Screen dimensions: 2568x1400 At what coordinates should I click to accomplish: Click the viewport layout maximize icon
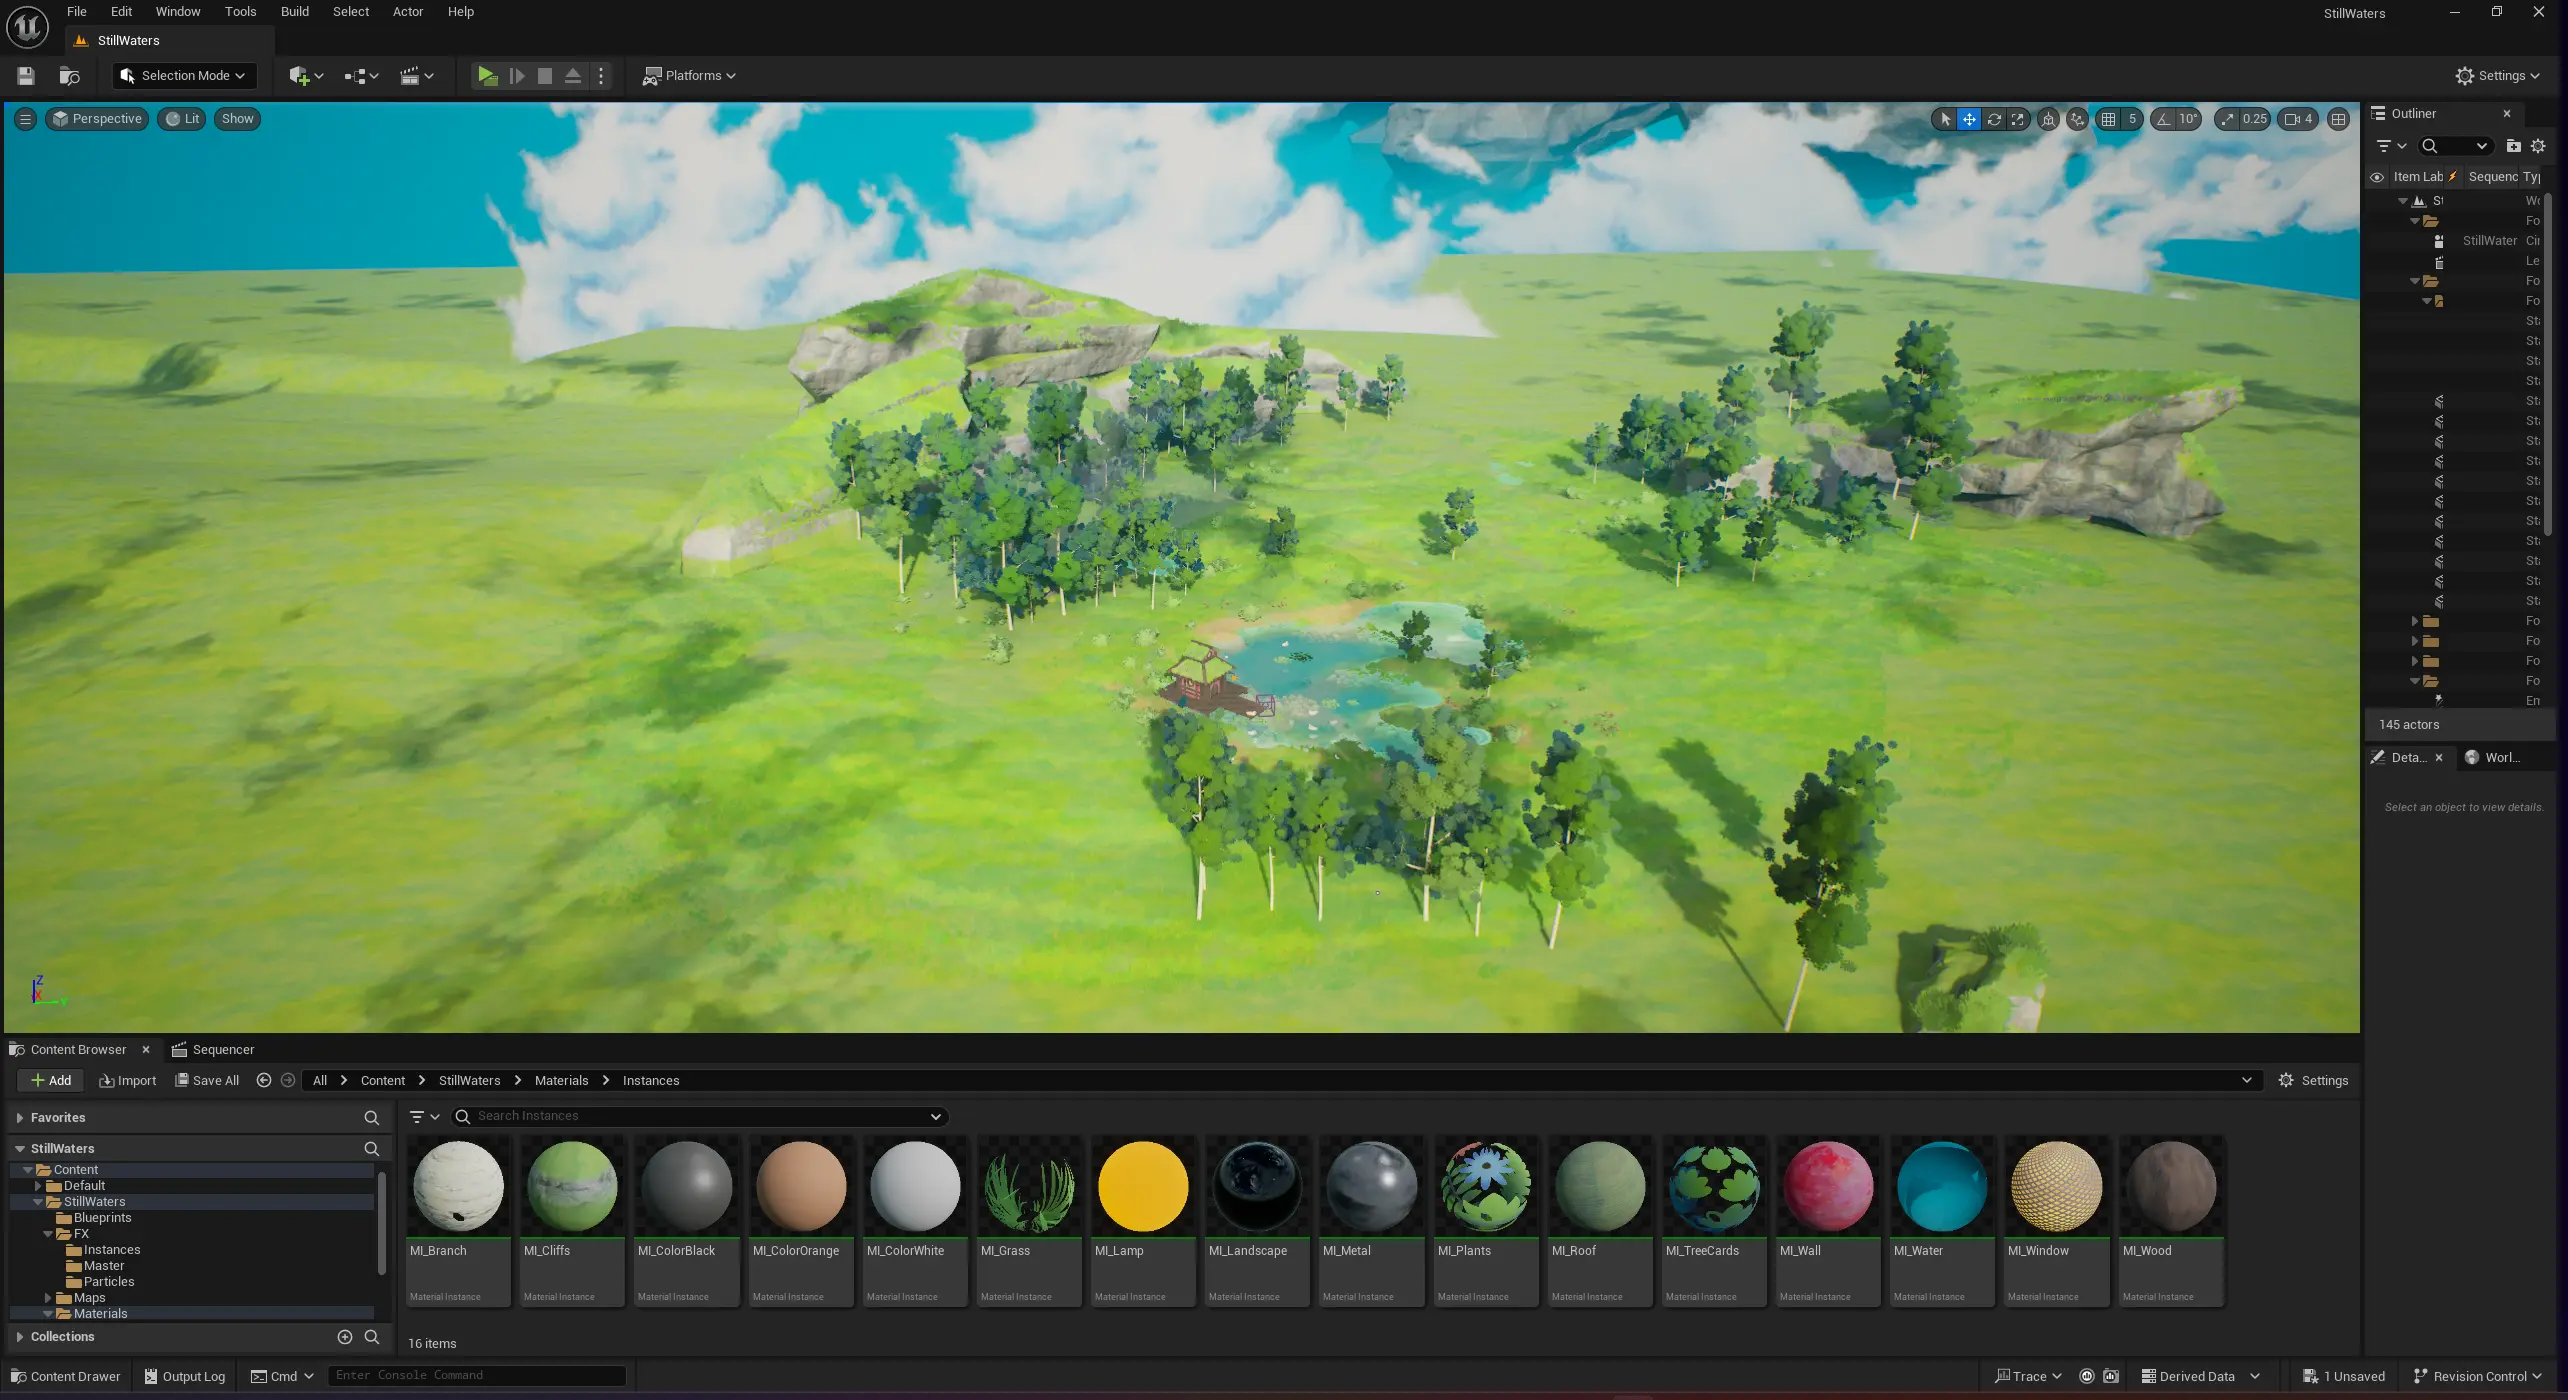(x=2338, y=119)
